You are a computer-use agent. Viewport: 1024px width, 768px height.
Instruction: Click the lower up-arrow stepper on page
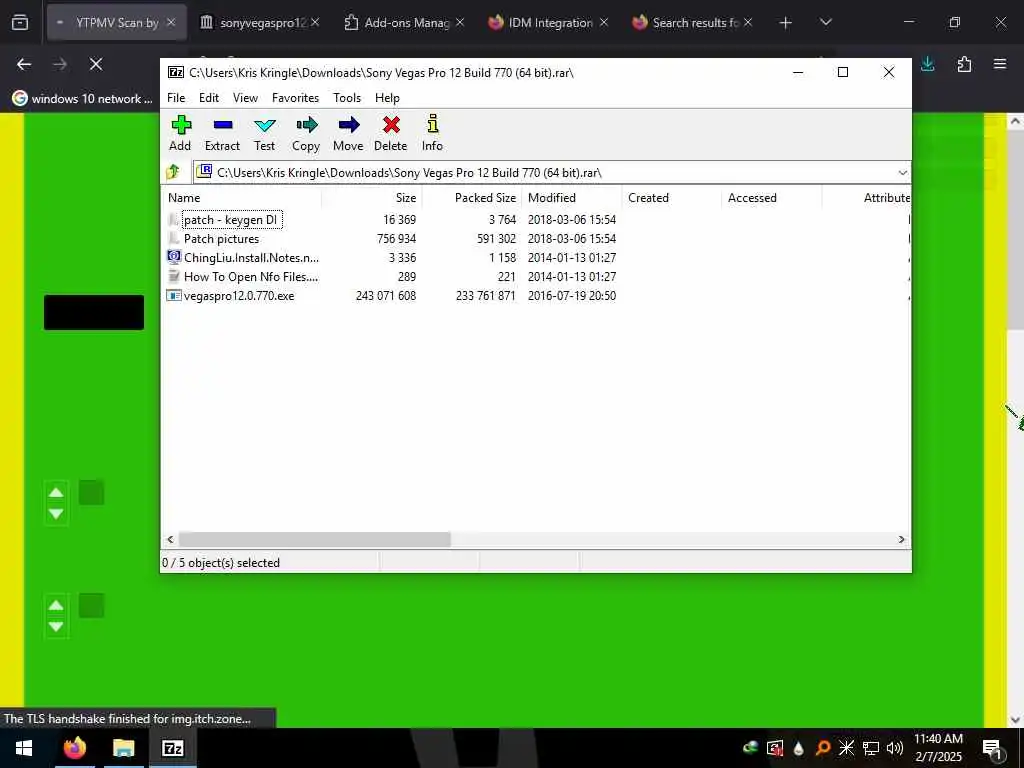pos(56,605)
